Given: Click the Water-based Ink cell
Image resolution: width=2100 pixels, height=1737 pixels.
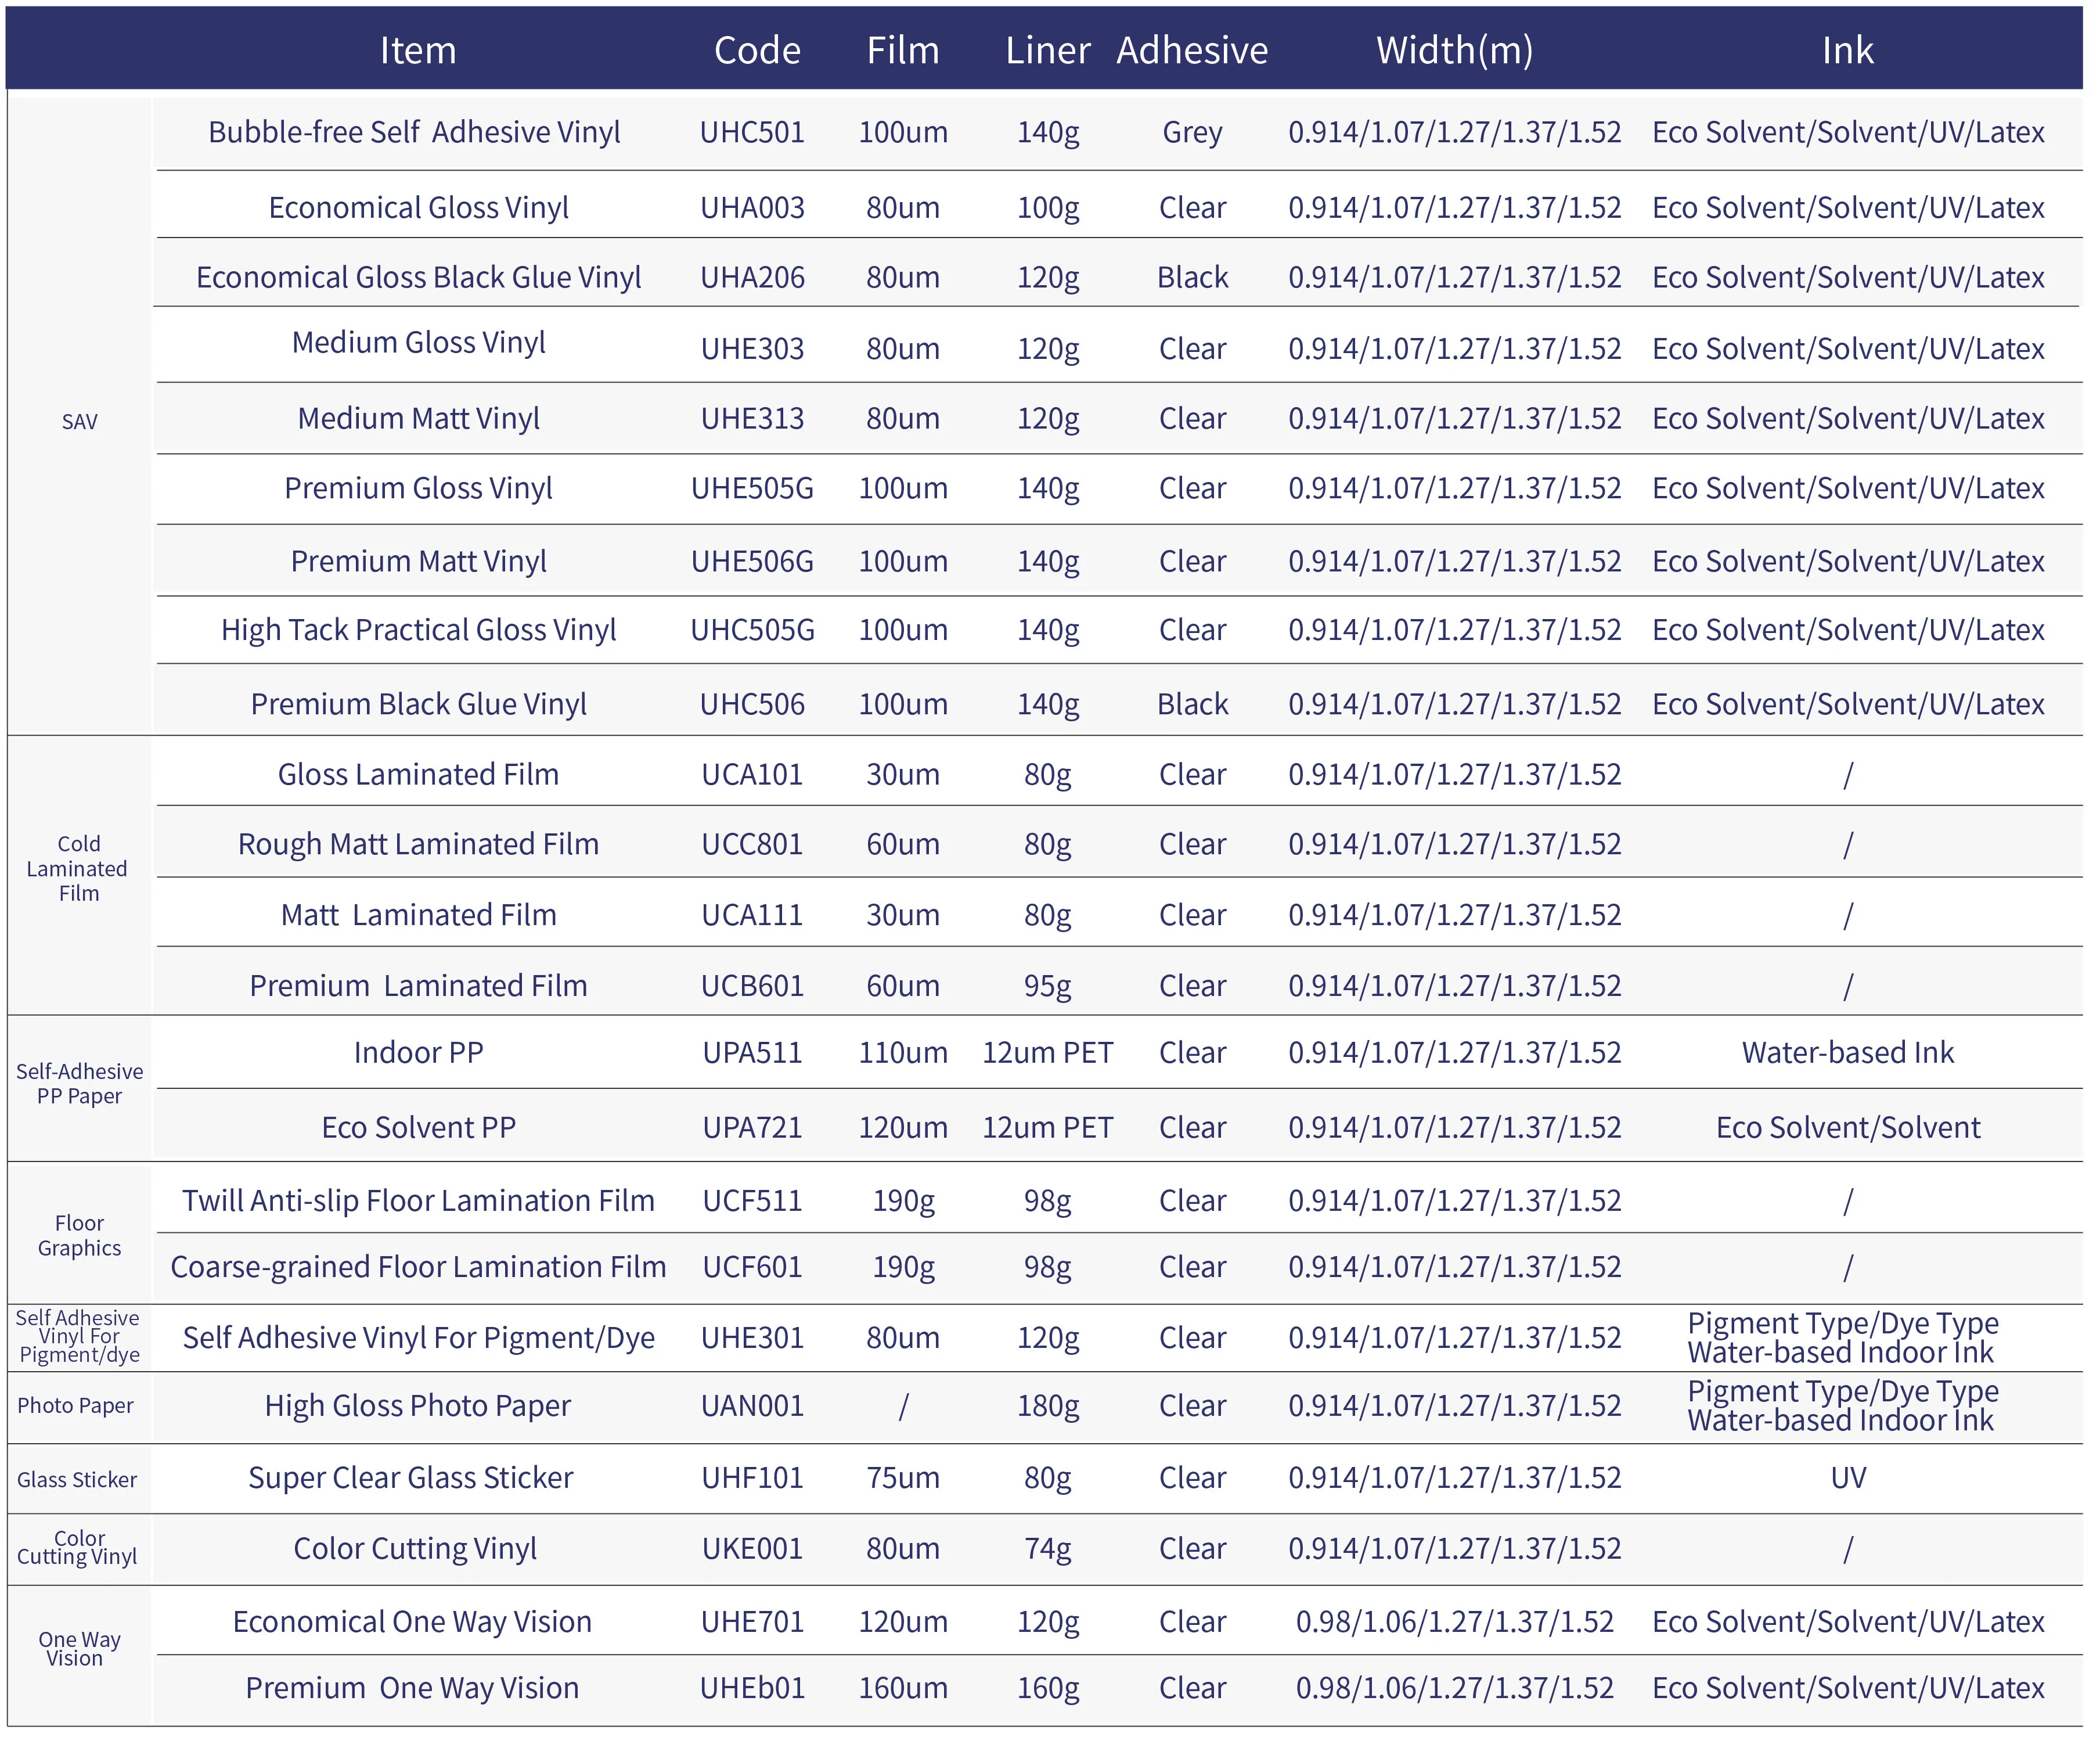Looking at the screenshot, I should [1847, 1052].
